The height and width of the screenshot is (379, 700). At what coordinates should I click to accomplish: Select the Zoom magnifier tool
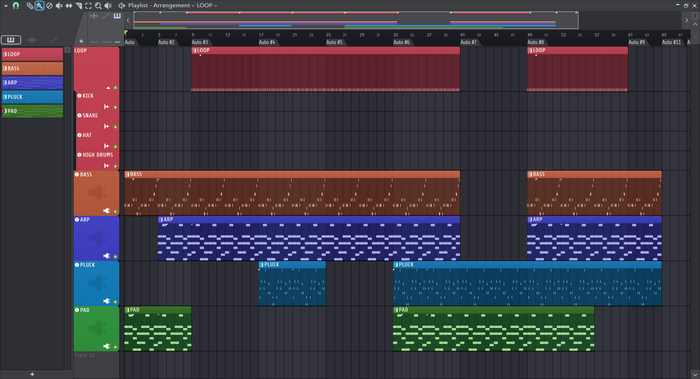(x=98, y=6)
